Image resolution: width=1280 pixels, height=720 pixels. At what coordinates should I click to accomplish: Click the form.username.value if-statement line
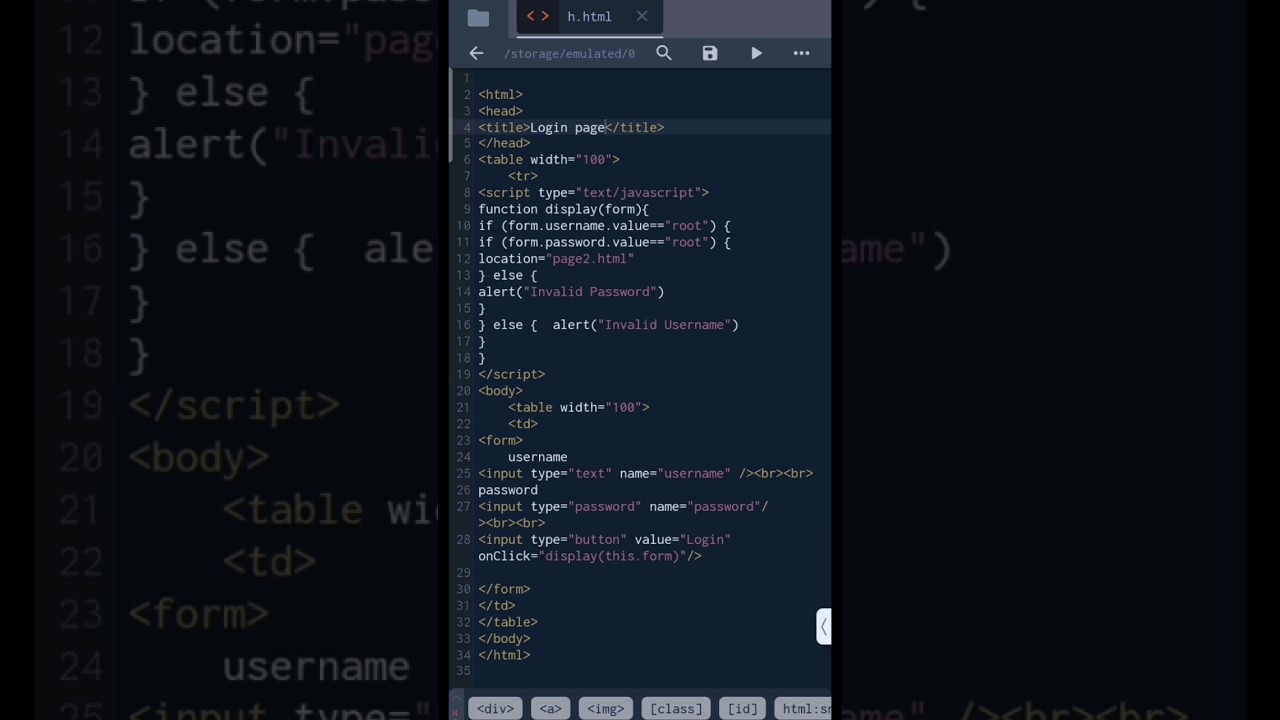point(604,226)
